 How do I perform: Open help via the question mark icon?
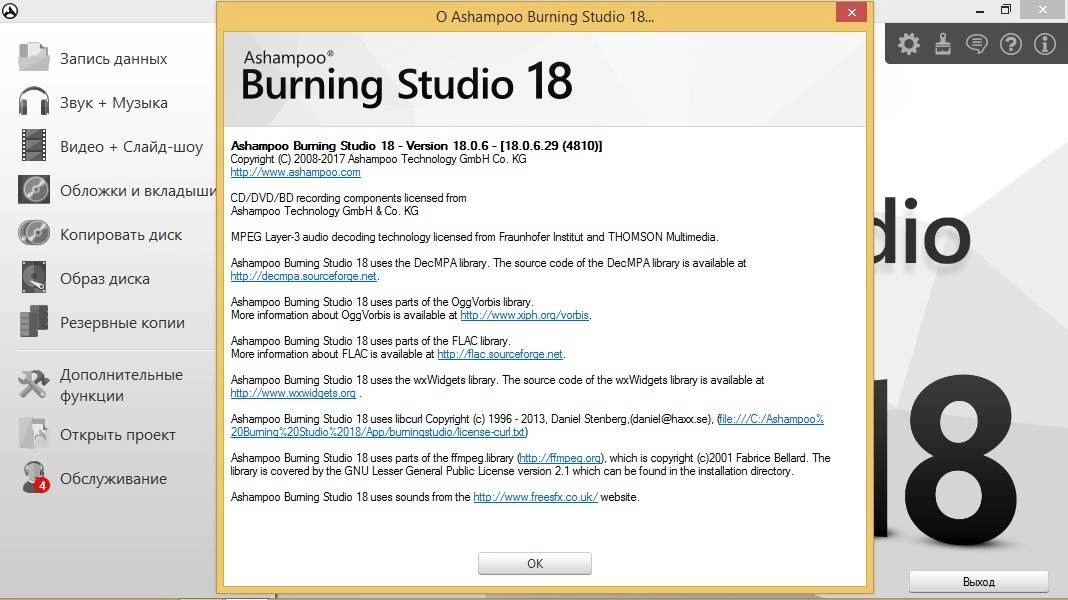coord(1011,44)
